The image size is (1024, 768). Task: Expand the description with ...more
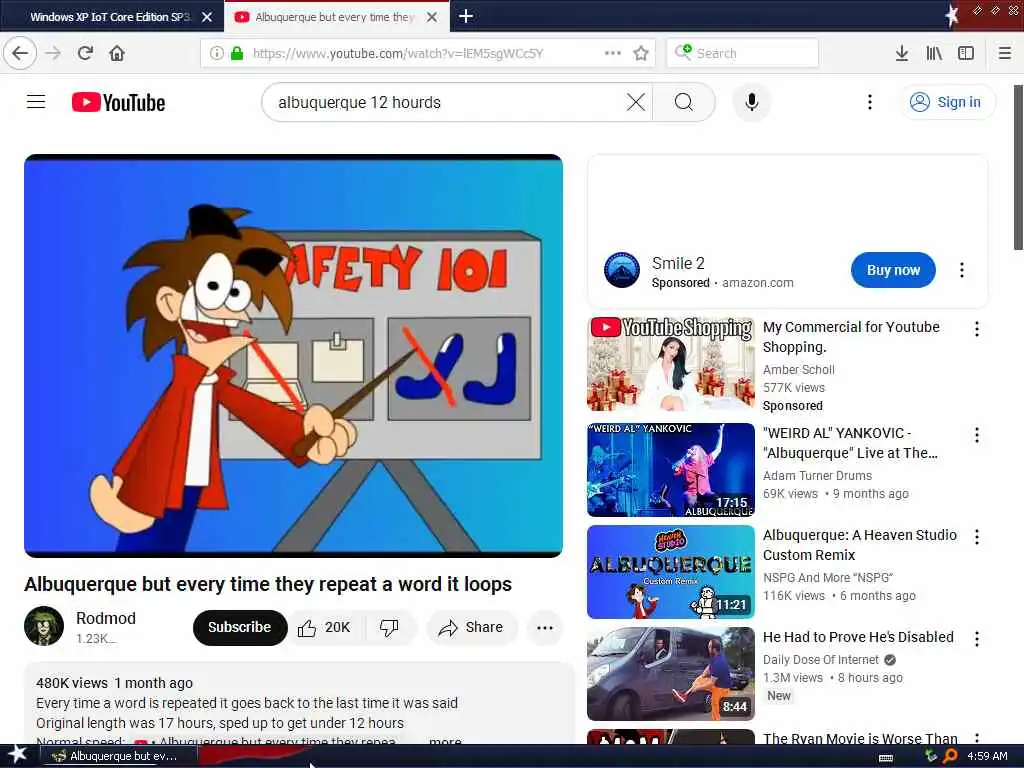445,741
